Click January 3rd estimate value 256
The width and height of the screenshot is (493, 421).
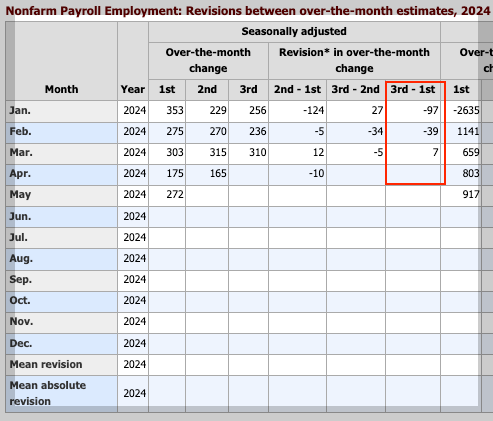(258, 110)
